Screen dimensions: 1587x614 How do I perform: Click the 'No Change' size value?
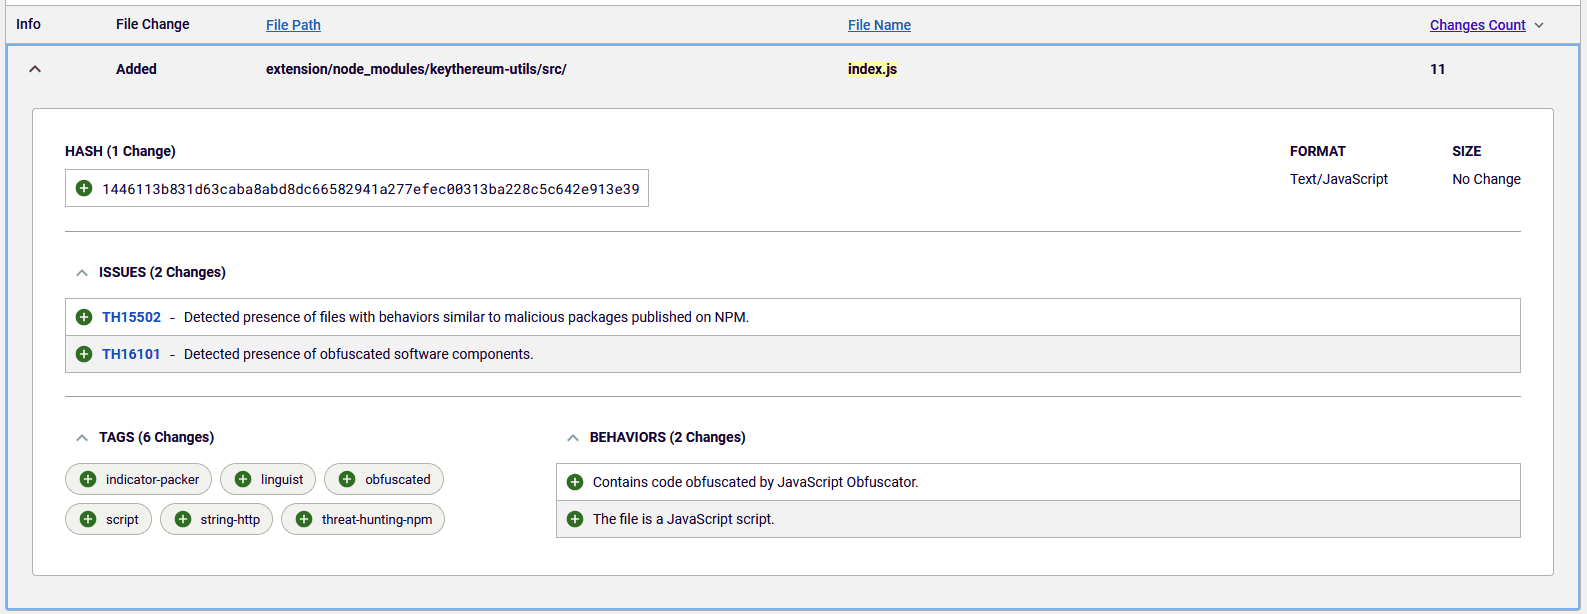point(1486,179)
